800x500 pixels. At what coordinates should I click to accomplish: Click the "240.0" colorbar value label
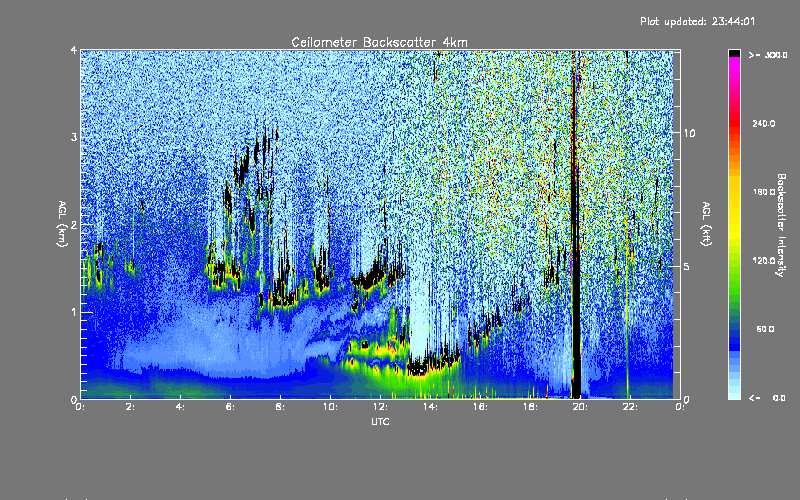pos(764,123)
